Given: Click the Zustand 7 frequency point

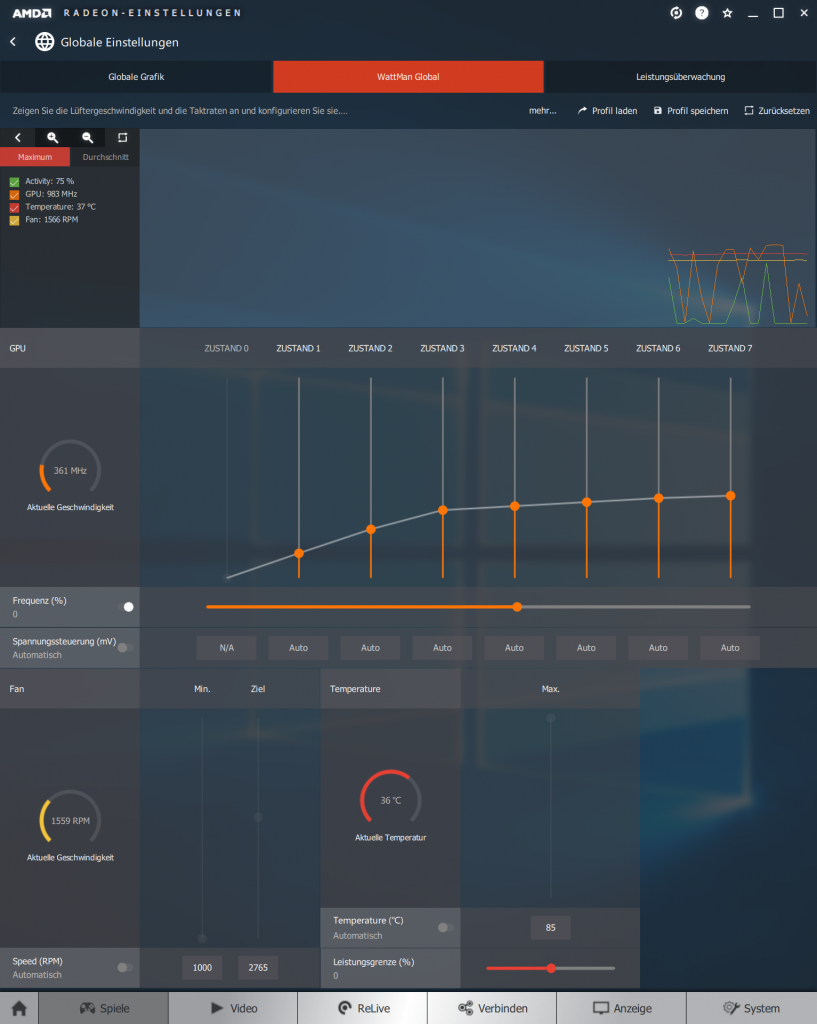Looking at the screenshot, I should 731,496.
